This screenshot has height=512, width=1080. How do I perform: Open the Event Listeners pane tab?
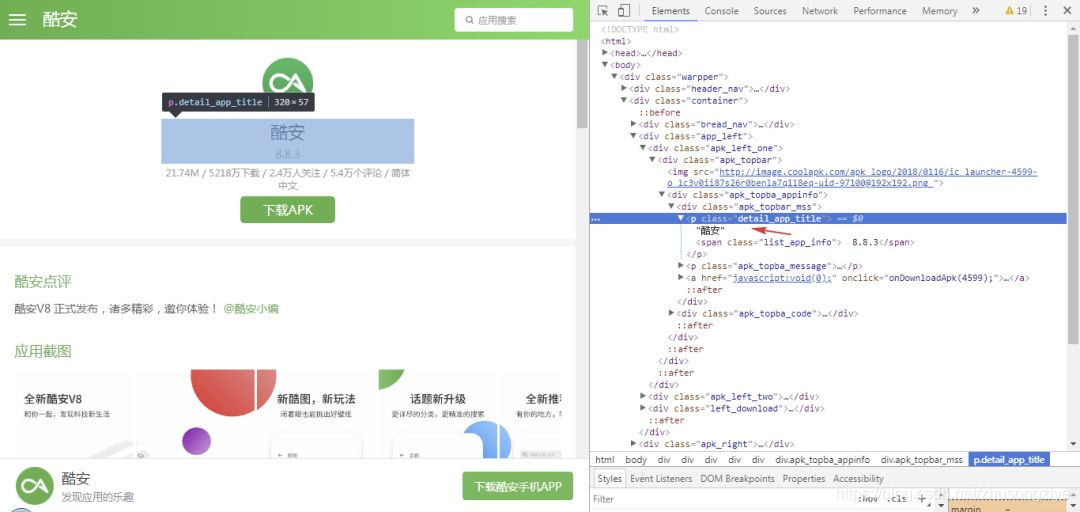click(x=661, y=478)
